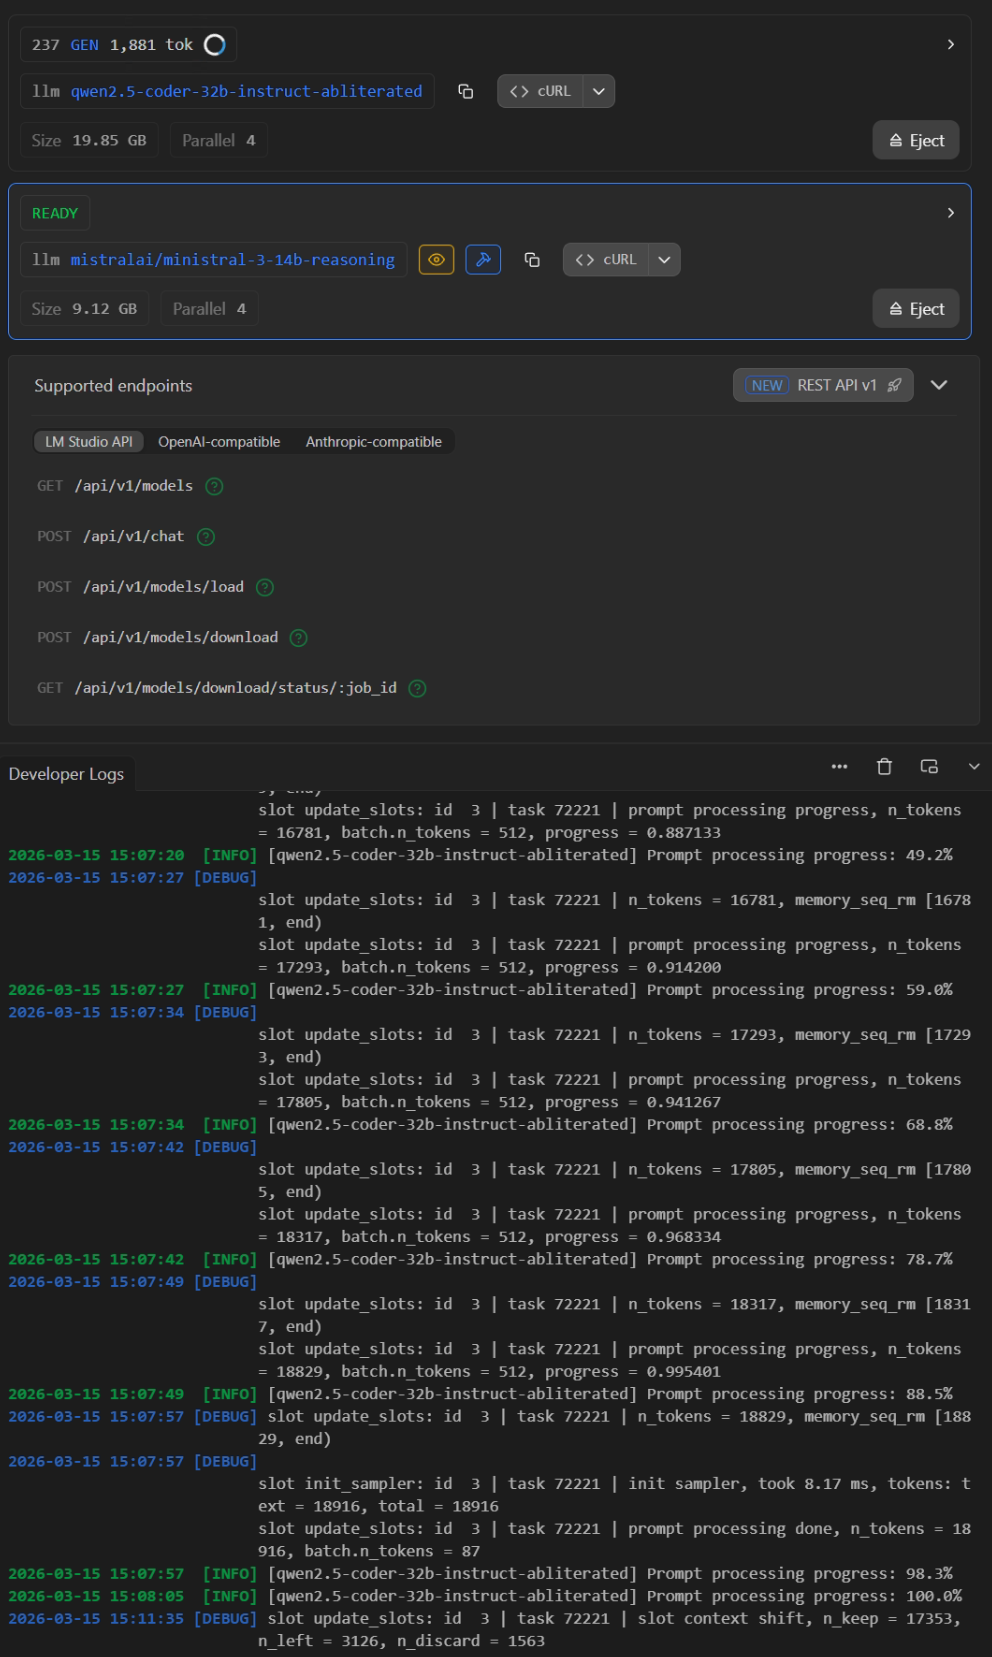Clear developer logs with the trash icon
The width and height of the screenshot is (992, 1657).
coord(884,767)
